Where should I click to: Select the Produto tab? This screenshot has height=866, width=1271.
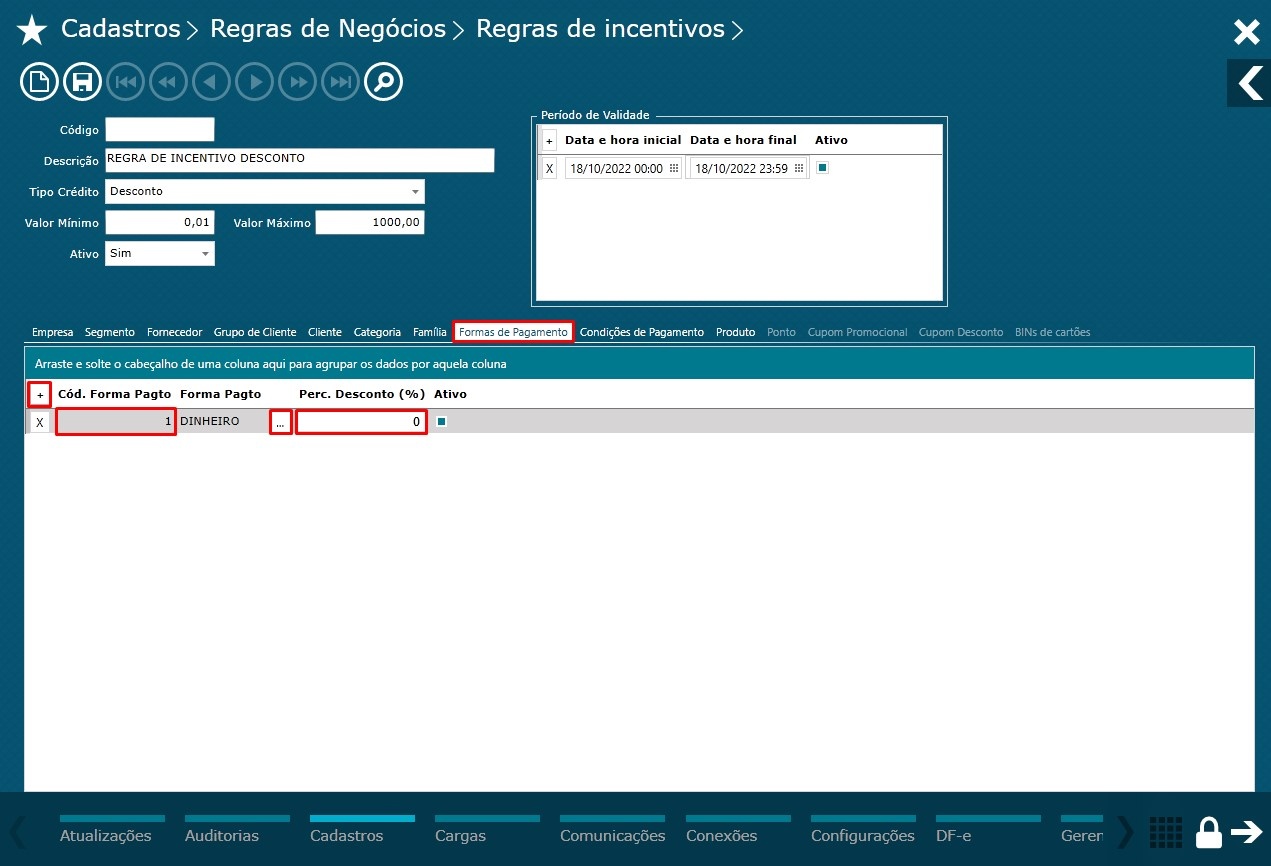735,331
